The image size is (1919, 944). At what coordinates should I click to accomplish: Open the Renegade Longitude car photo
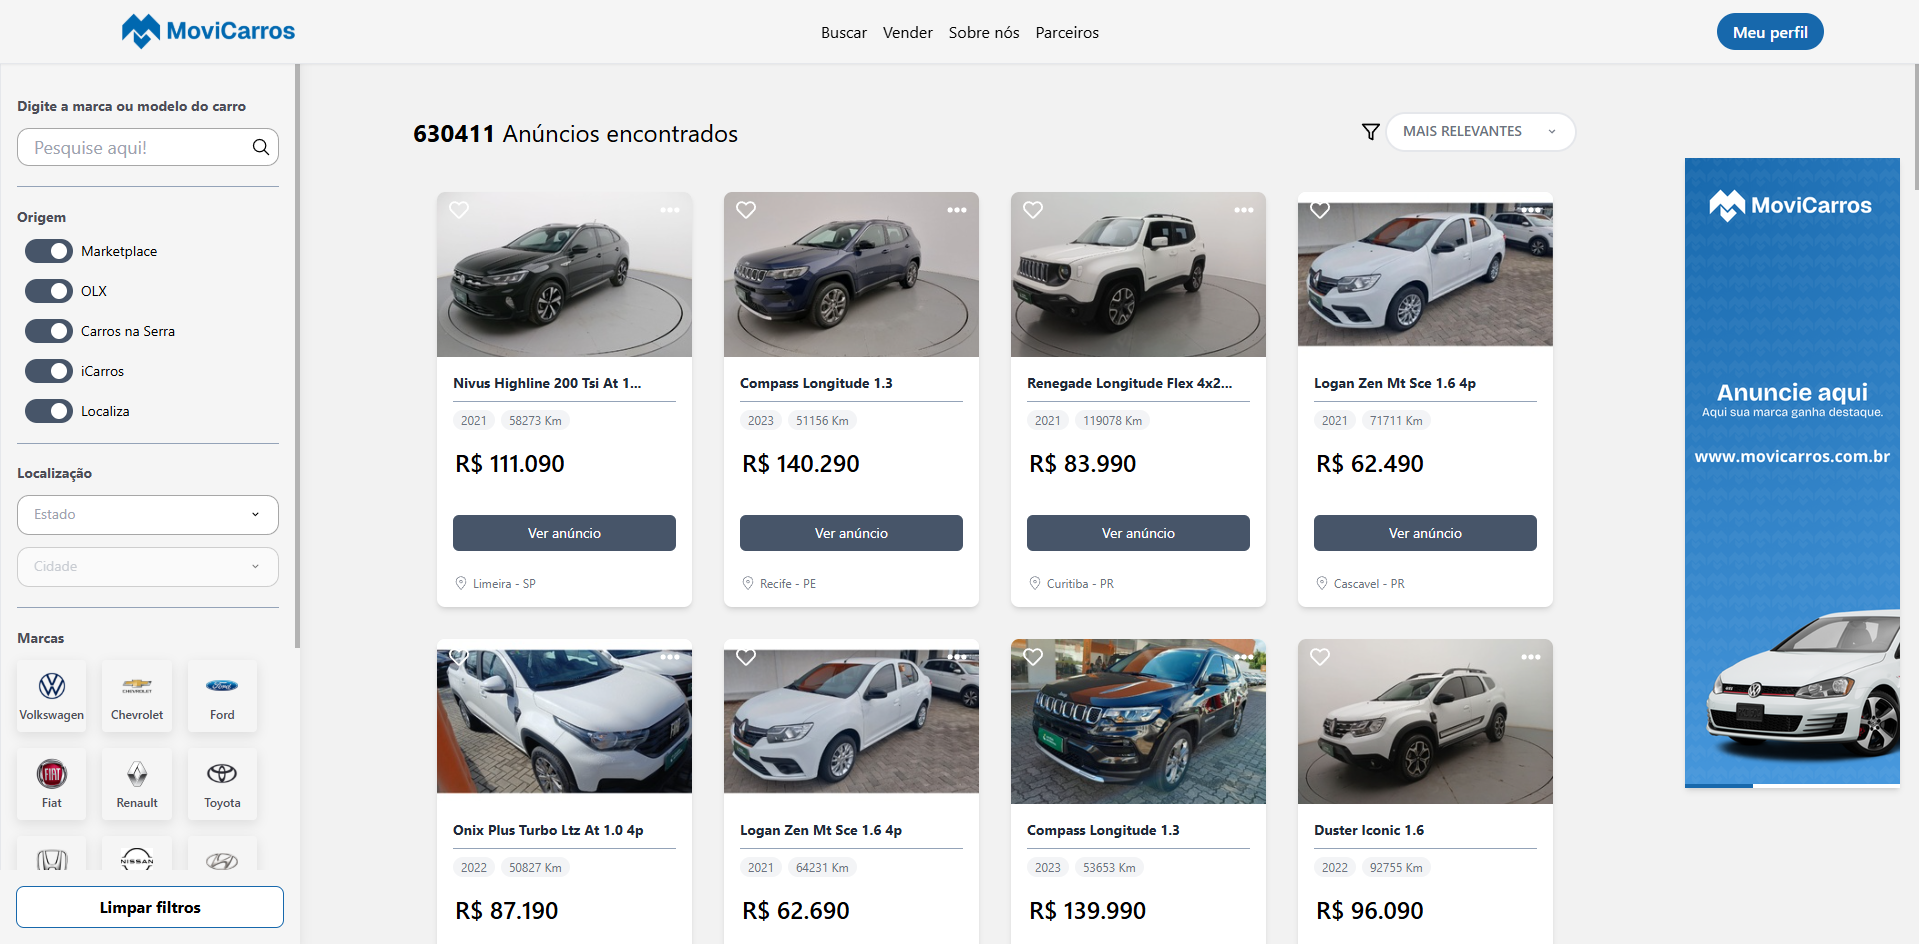(x=1138, y=275)
